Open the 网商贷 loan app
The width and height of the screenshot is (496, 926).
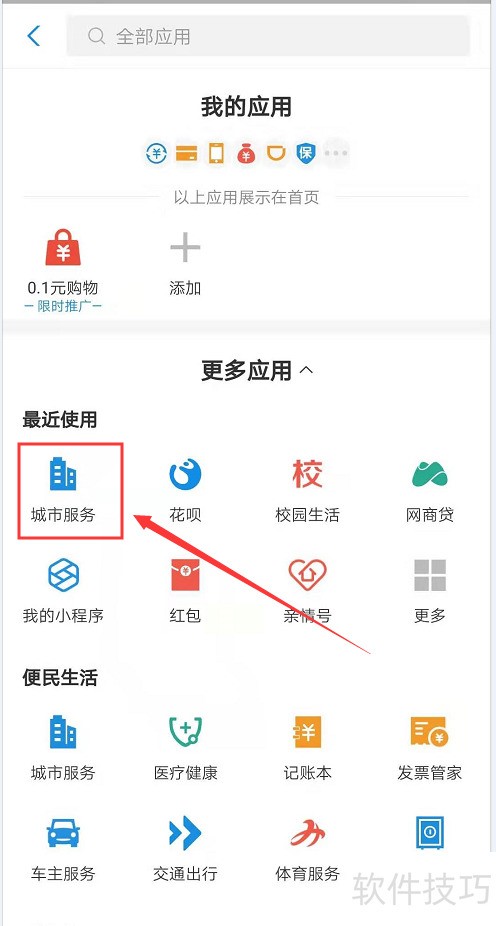point(429,490)
